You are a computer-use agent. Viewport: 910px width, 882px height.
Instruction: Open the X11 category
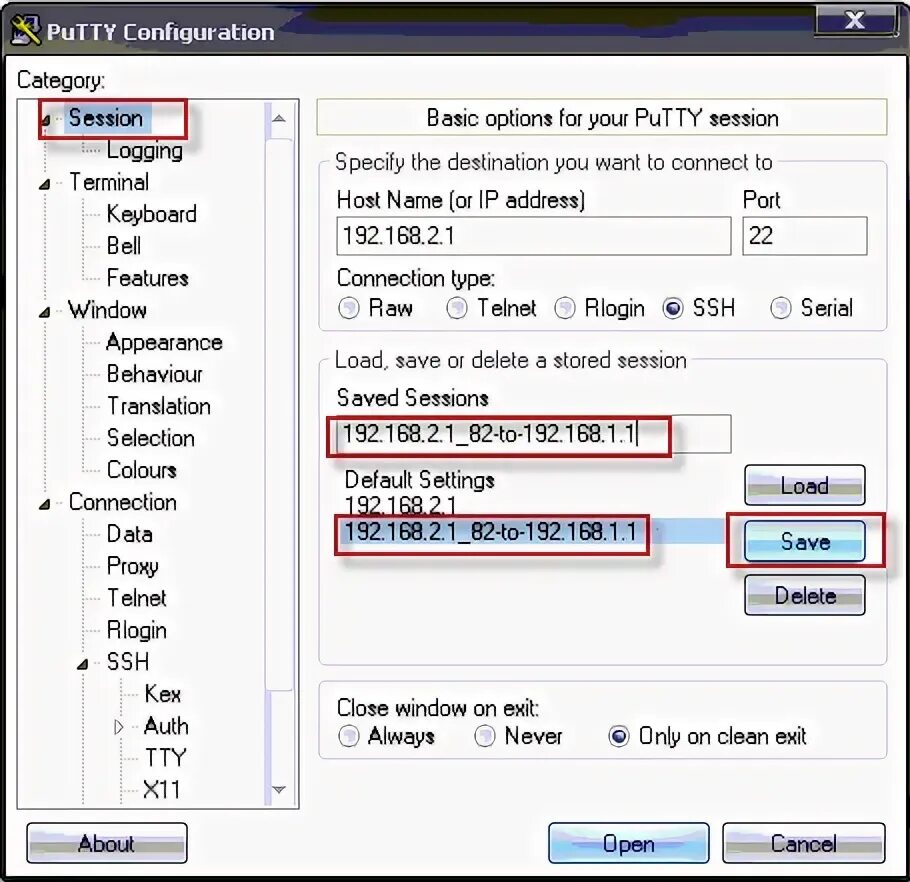(162, 790)
